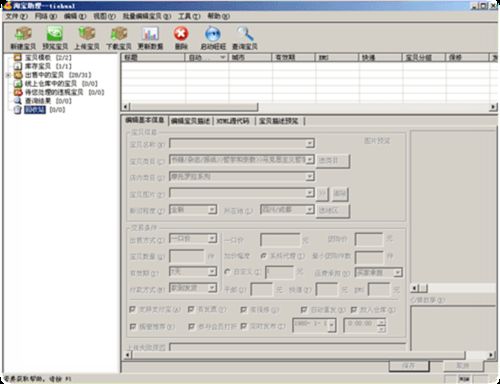Click the 保存 (save) button
Image resolution: width=500 pixels, height=384 pixels.
(409, 366)
